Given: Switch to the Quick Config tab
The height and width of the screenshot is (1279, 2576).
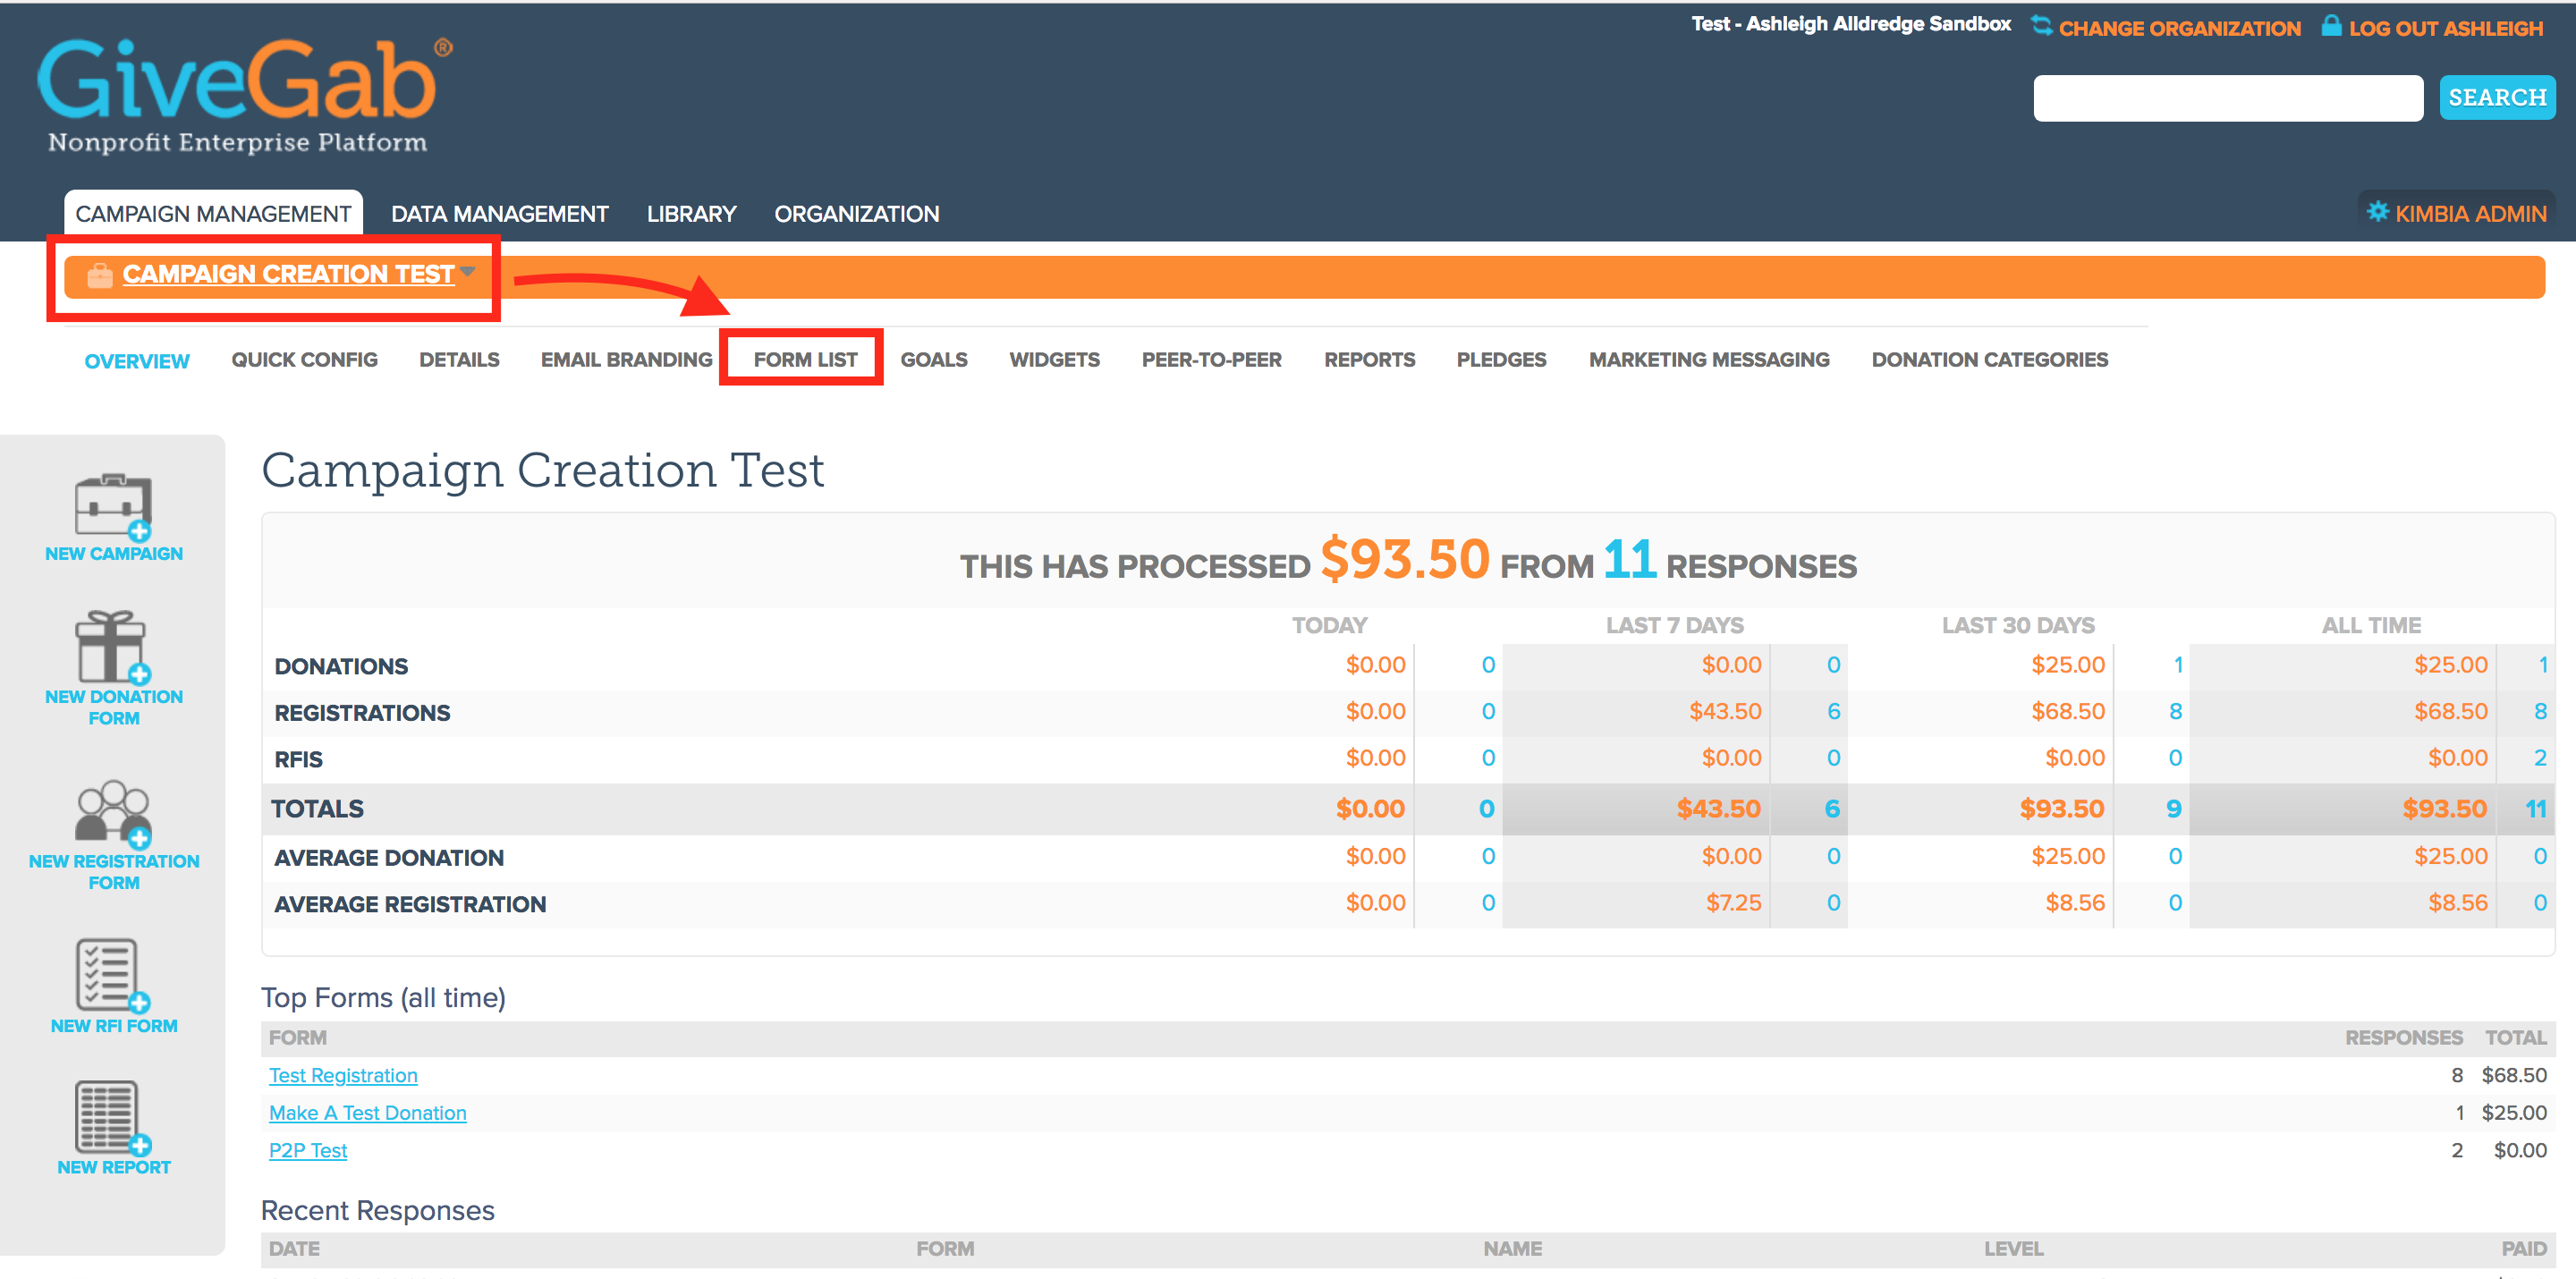Looking at the screenshot, I should tap(304, 360).
